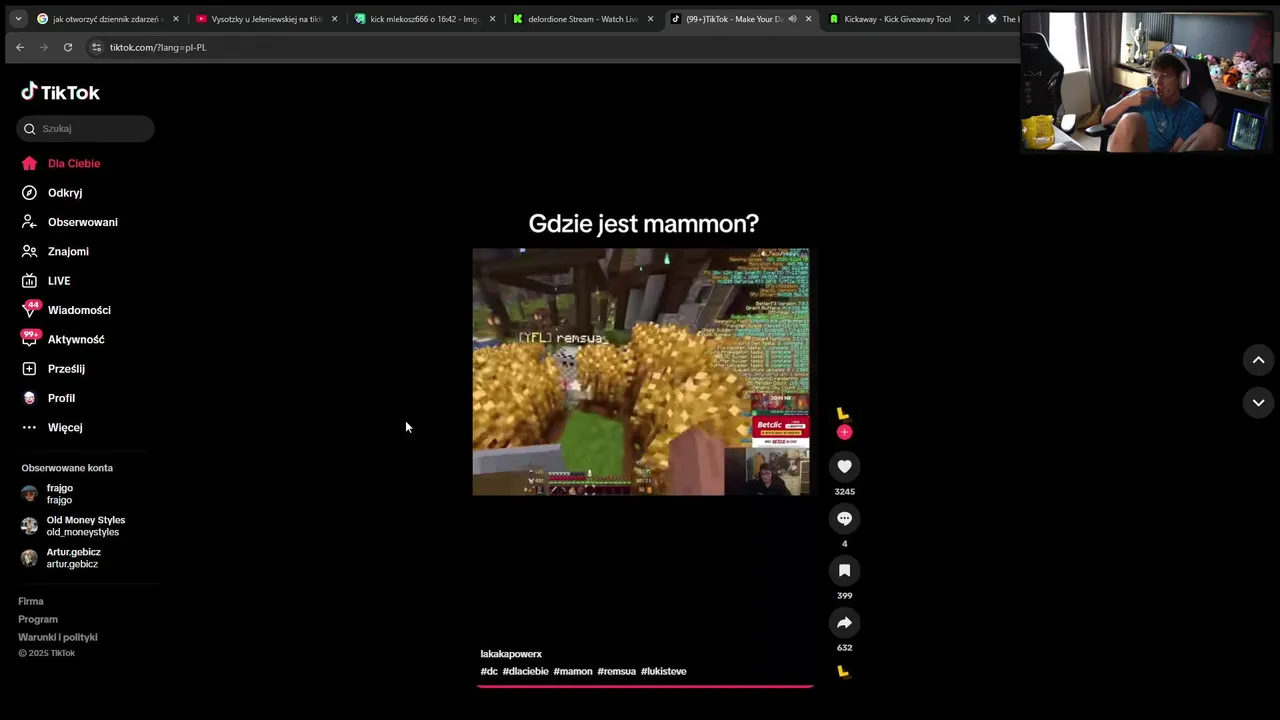Open Dla Ciebie feed

[x=74, y=163]
